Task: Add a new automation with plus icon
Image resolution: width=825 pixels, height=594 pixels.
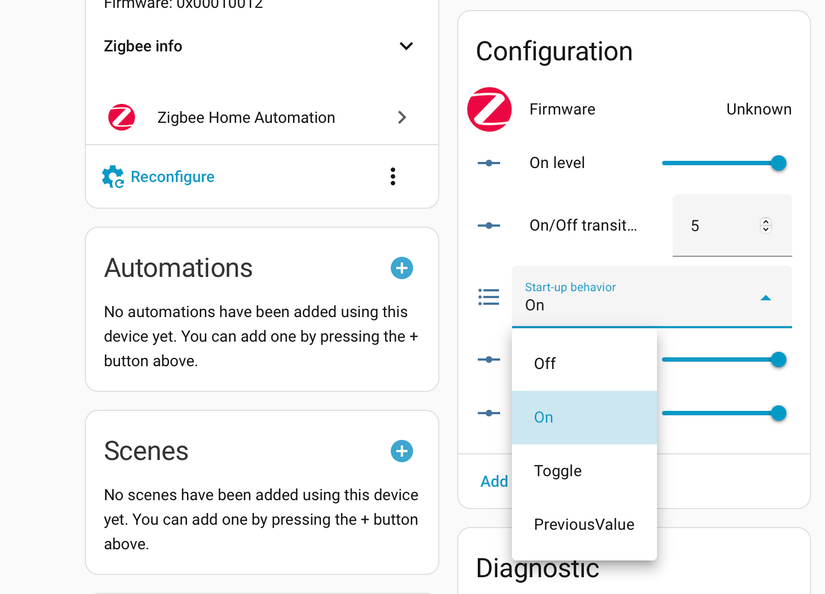Action: click(x=401, y=268)
